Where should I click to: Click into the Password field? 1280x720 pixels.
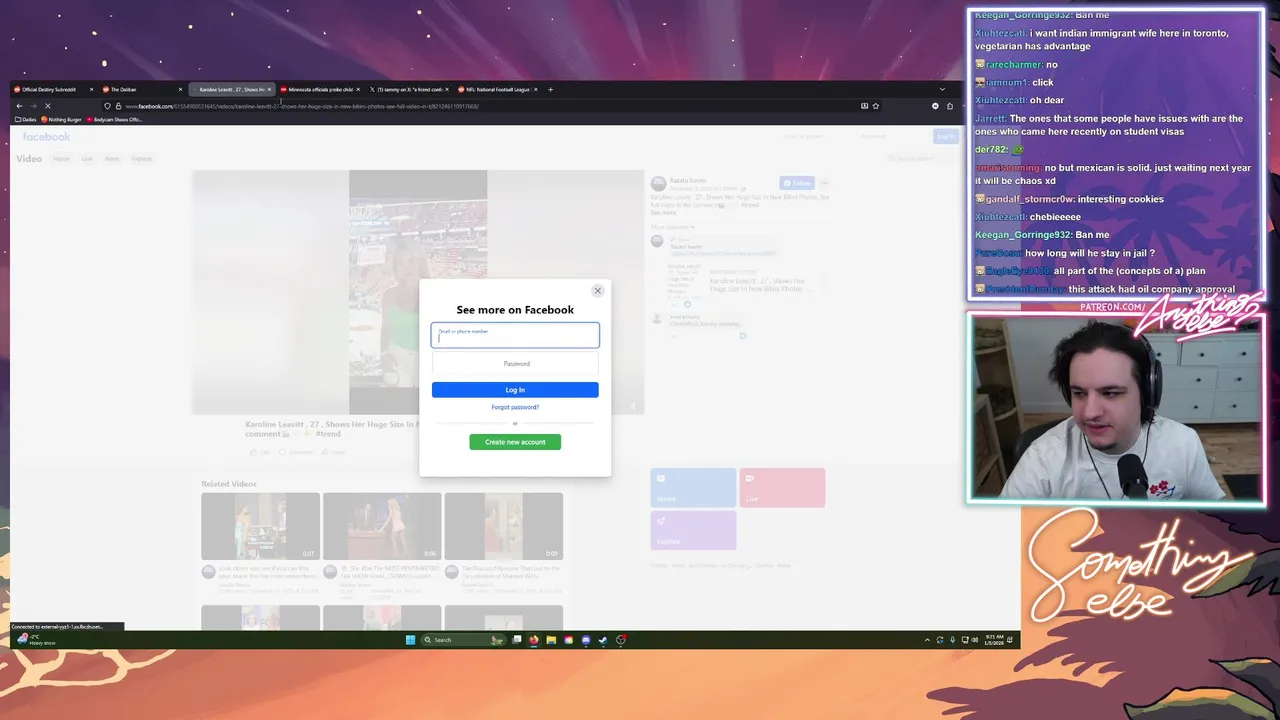pyautogui.click(x=515, y=364)
